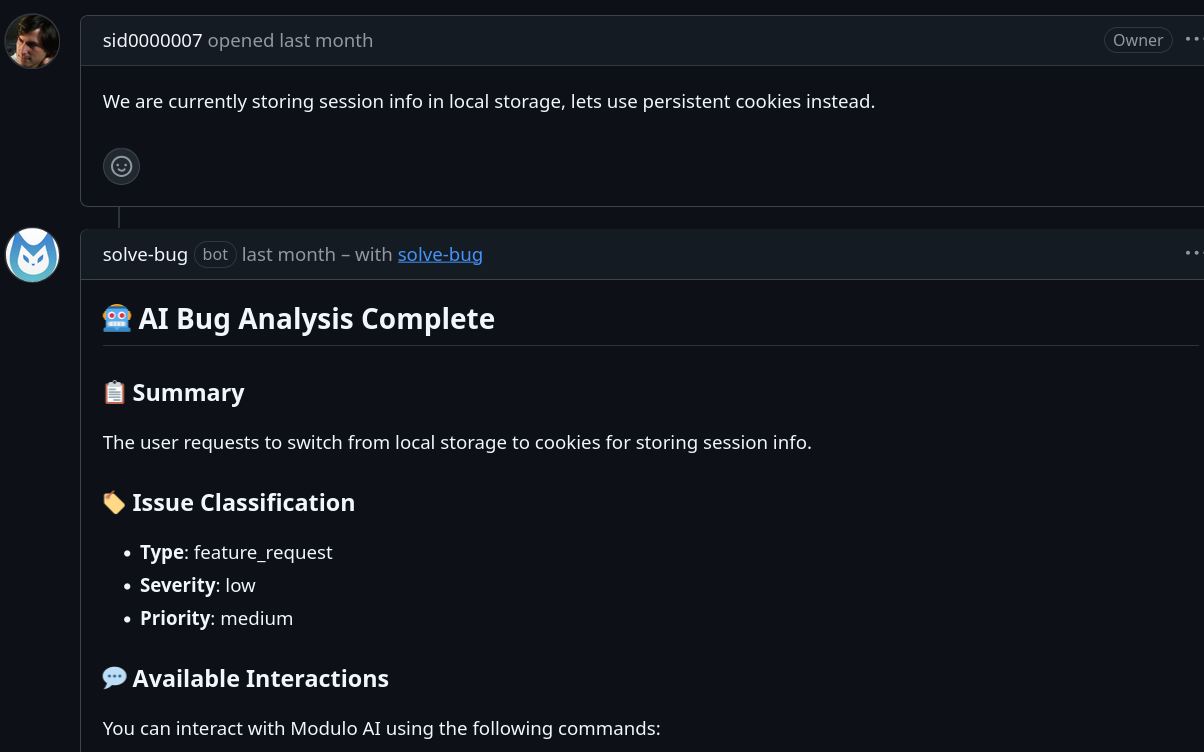Click the solve-bug author name
The width and height of the screenshot is (1204, 752).
[x=145, y=254]
